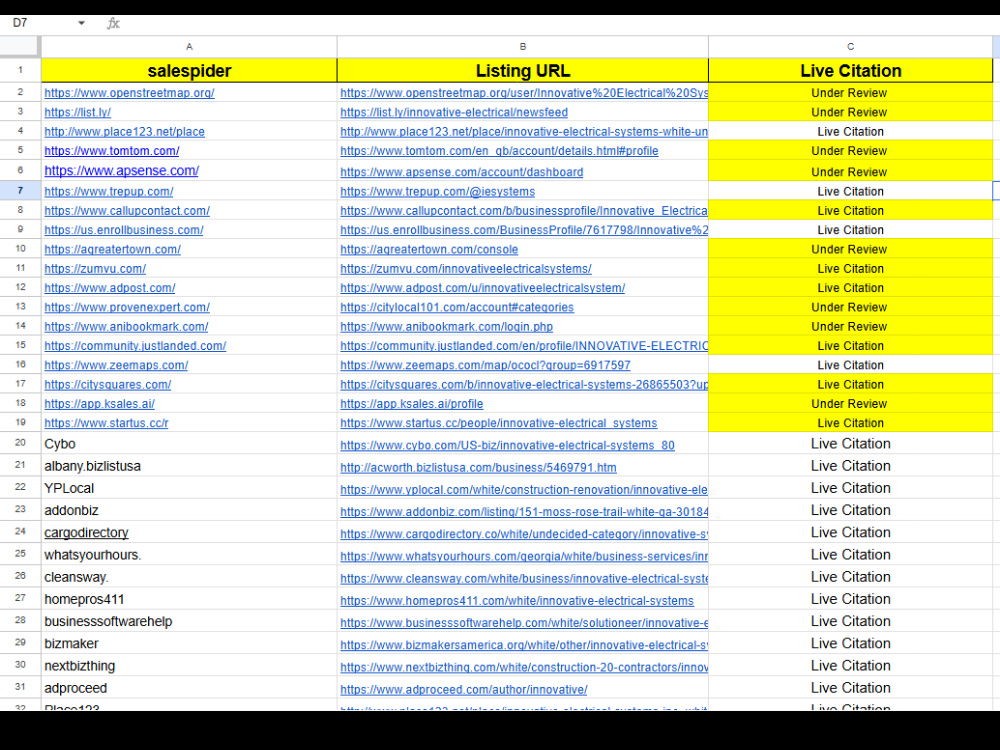1000x750 pixels.
Task: Open the agreatertown.com link in column A
Action: (x=112, y=249)
